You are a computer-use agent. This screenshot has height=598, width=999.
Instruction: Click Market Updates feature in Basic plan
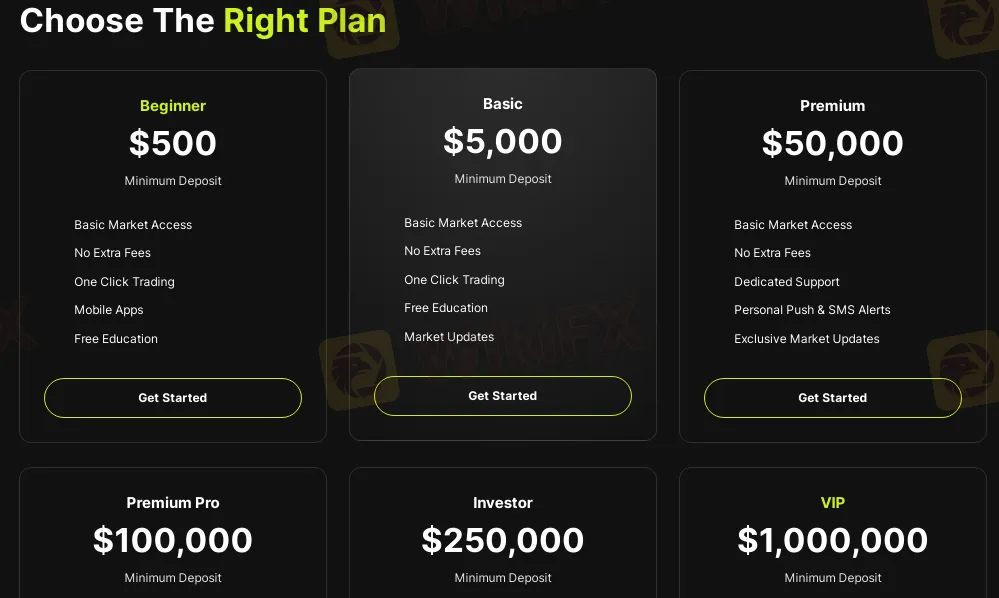[449, 337]
